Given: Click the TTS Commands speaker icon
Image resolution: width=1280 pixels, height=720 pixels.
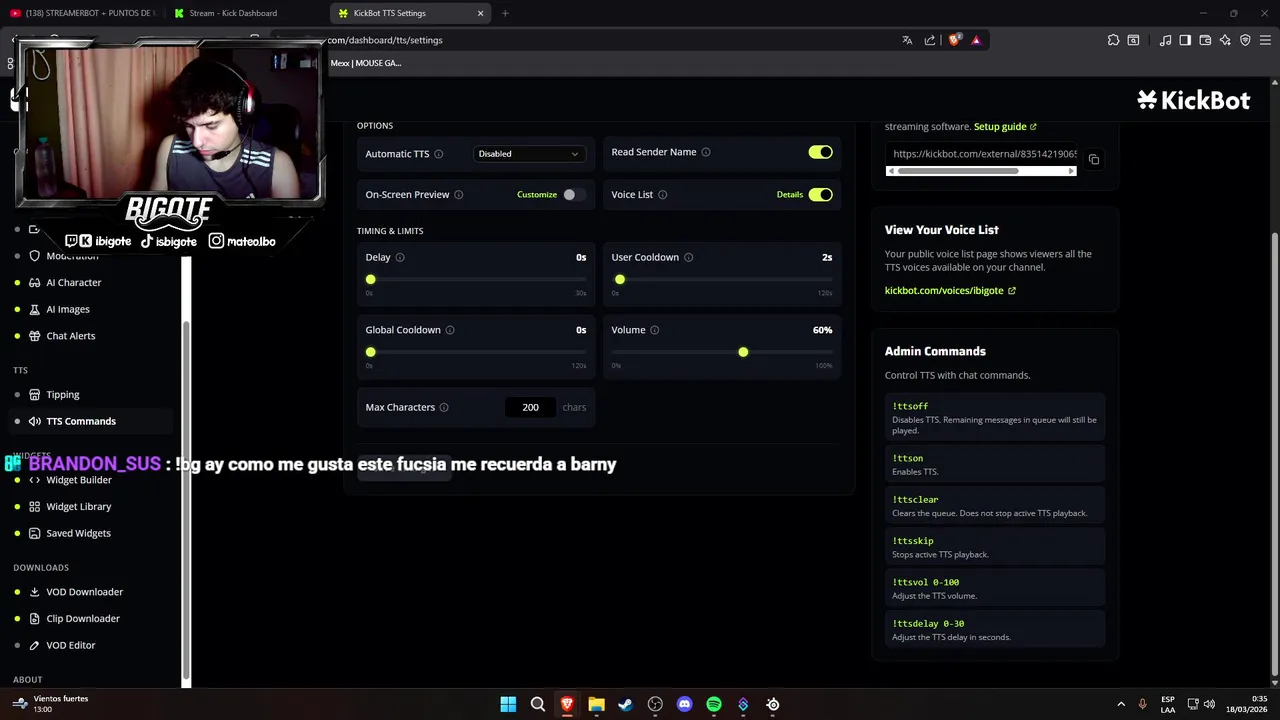Looking at the screenshot, I should [34, 421].
